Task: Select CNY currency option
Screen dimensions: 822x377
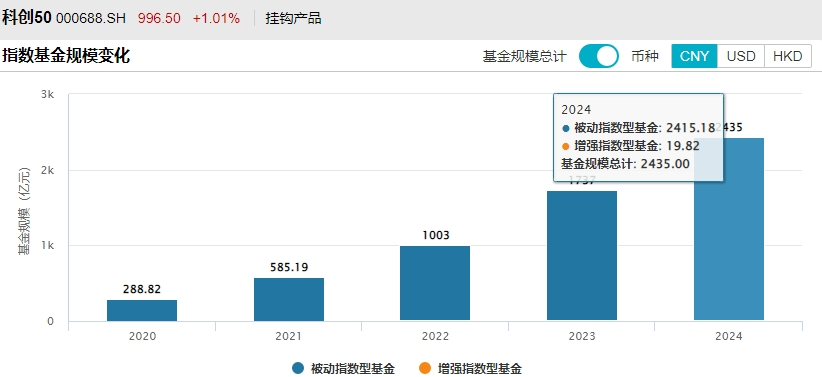Action: pos(694,56)
